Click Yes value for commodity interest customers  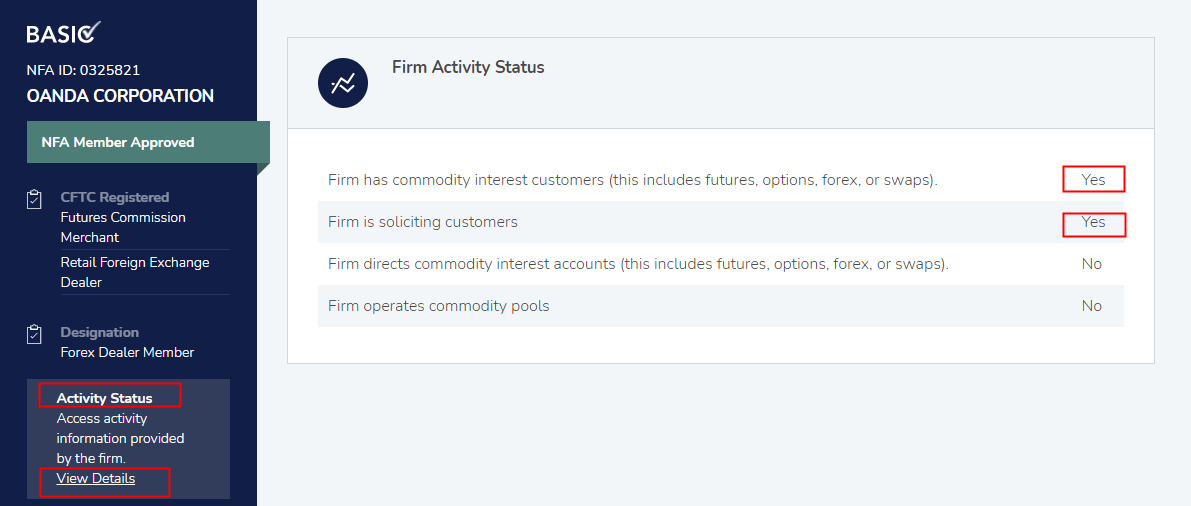pyautogui.click(x=1093, y=180)
